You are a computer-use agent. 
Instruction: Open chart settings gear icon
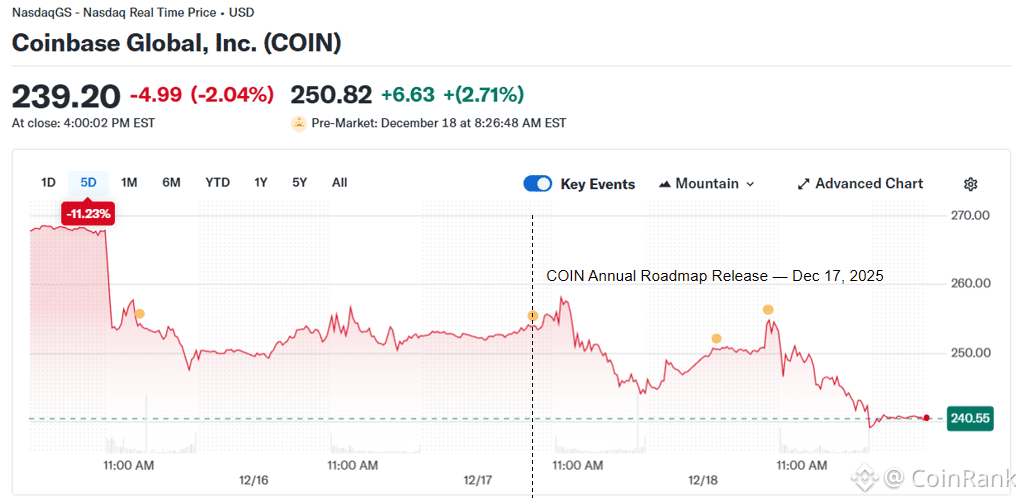[970, 184]
